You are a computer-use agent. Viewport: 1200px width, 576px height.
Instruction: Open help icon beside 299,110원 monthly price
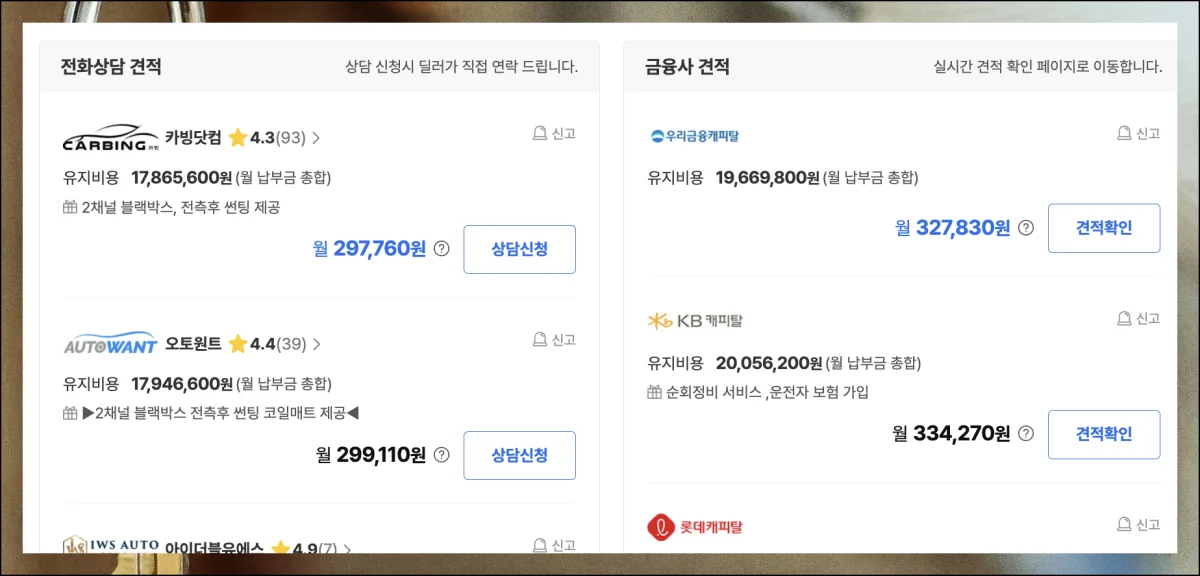(x=442, y=455)
